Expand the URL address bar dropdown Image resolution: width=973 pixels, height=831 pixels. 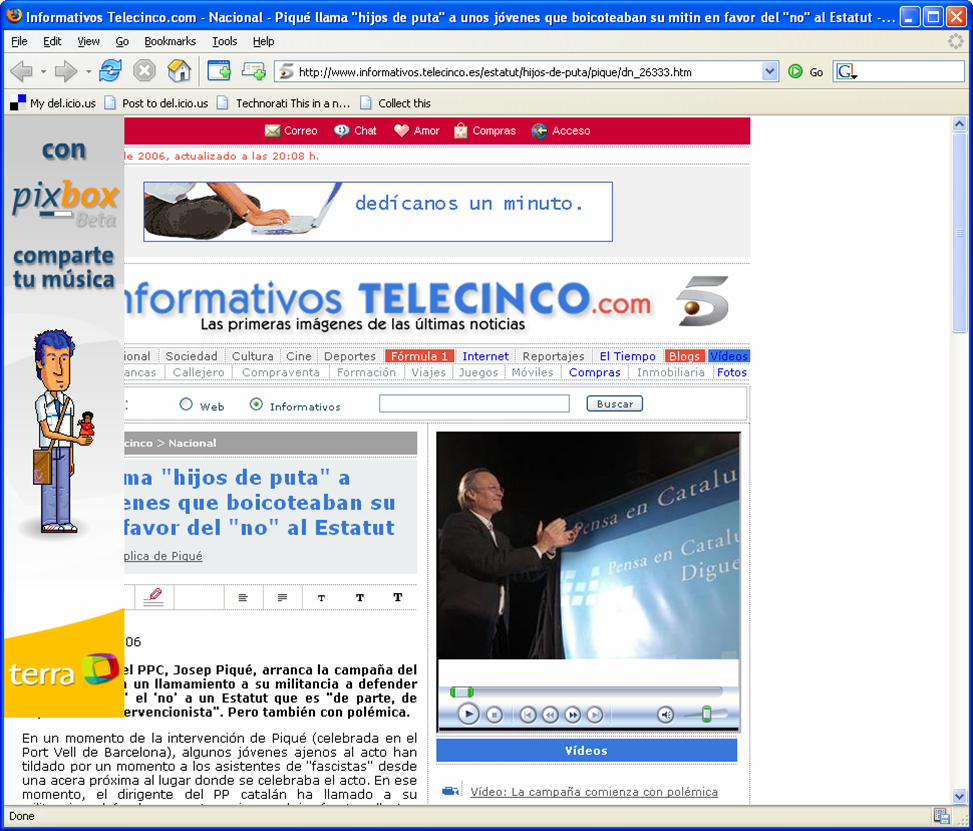pyautogui.click(x=769, y=72)
